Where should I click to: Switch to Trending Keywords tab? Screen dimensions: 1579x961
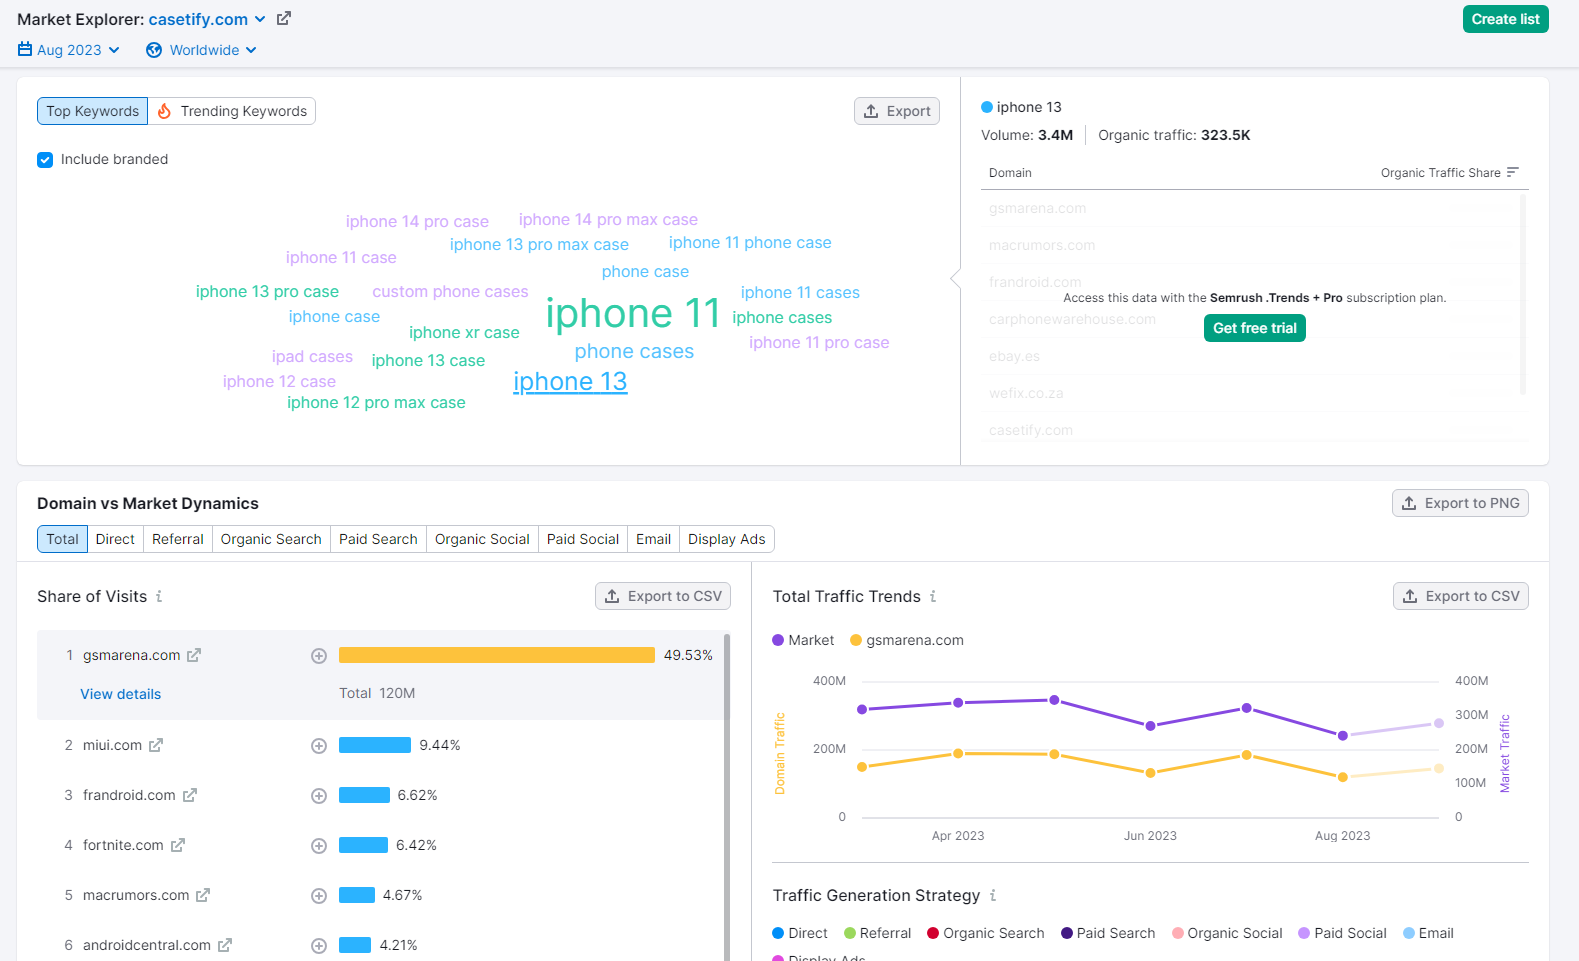(x=232, y=111)
